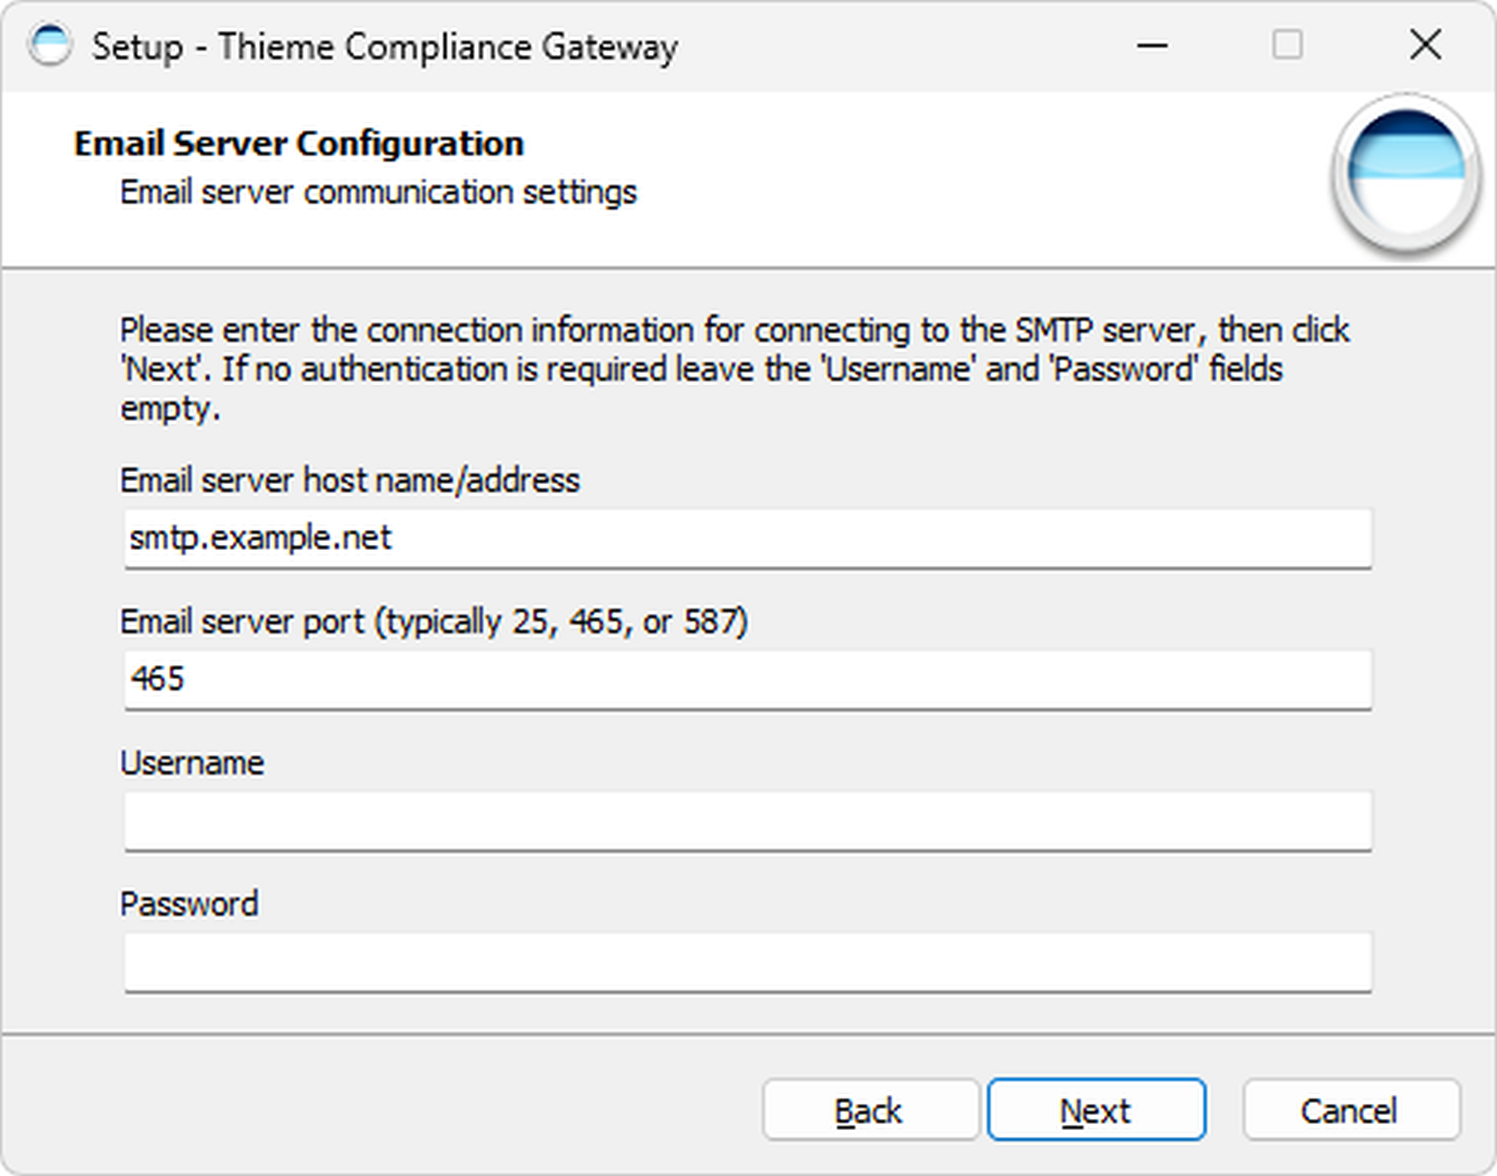Click the 'Email server host name/address' label
1497x1176 pixels.
pos(349,481)
